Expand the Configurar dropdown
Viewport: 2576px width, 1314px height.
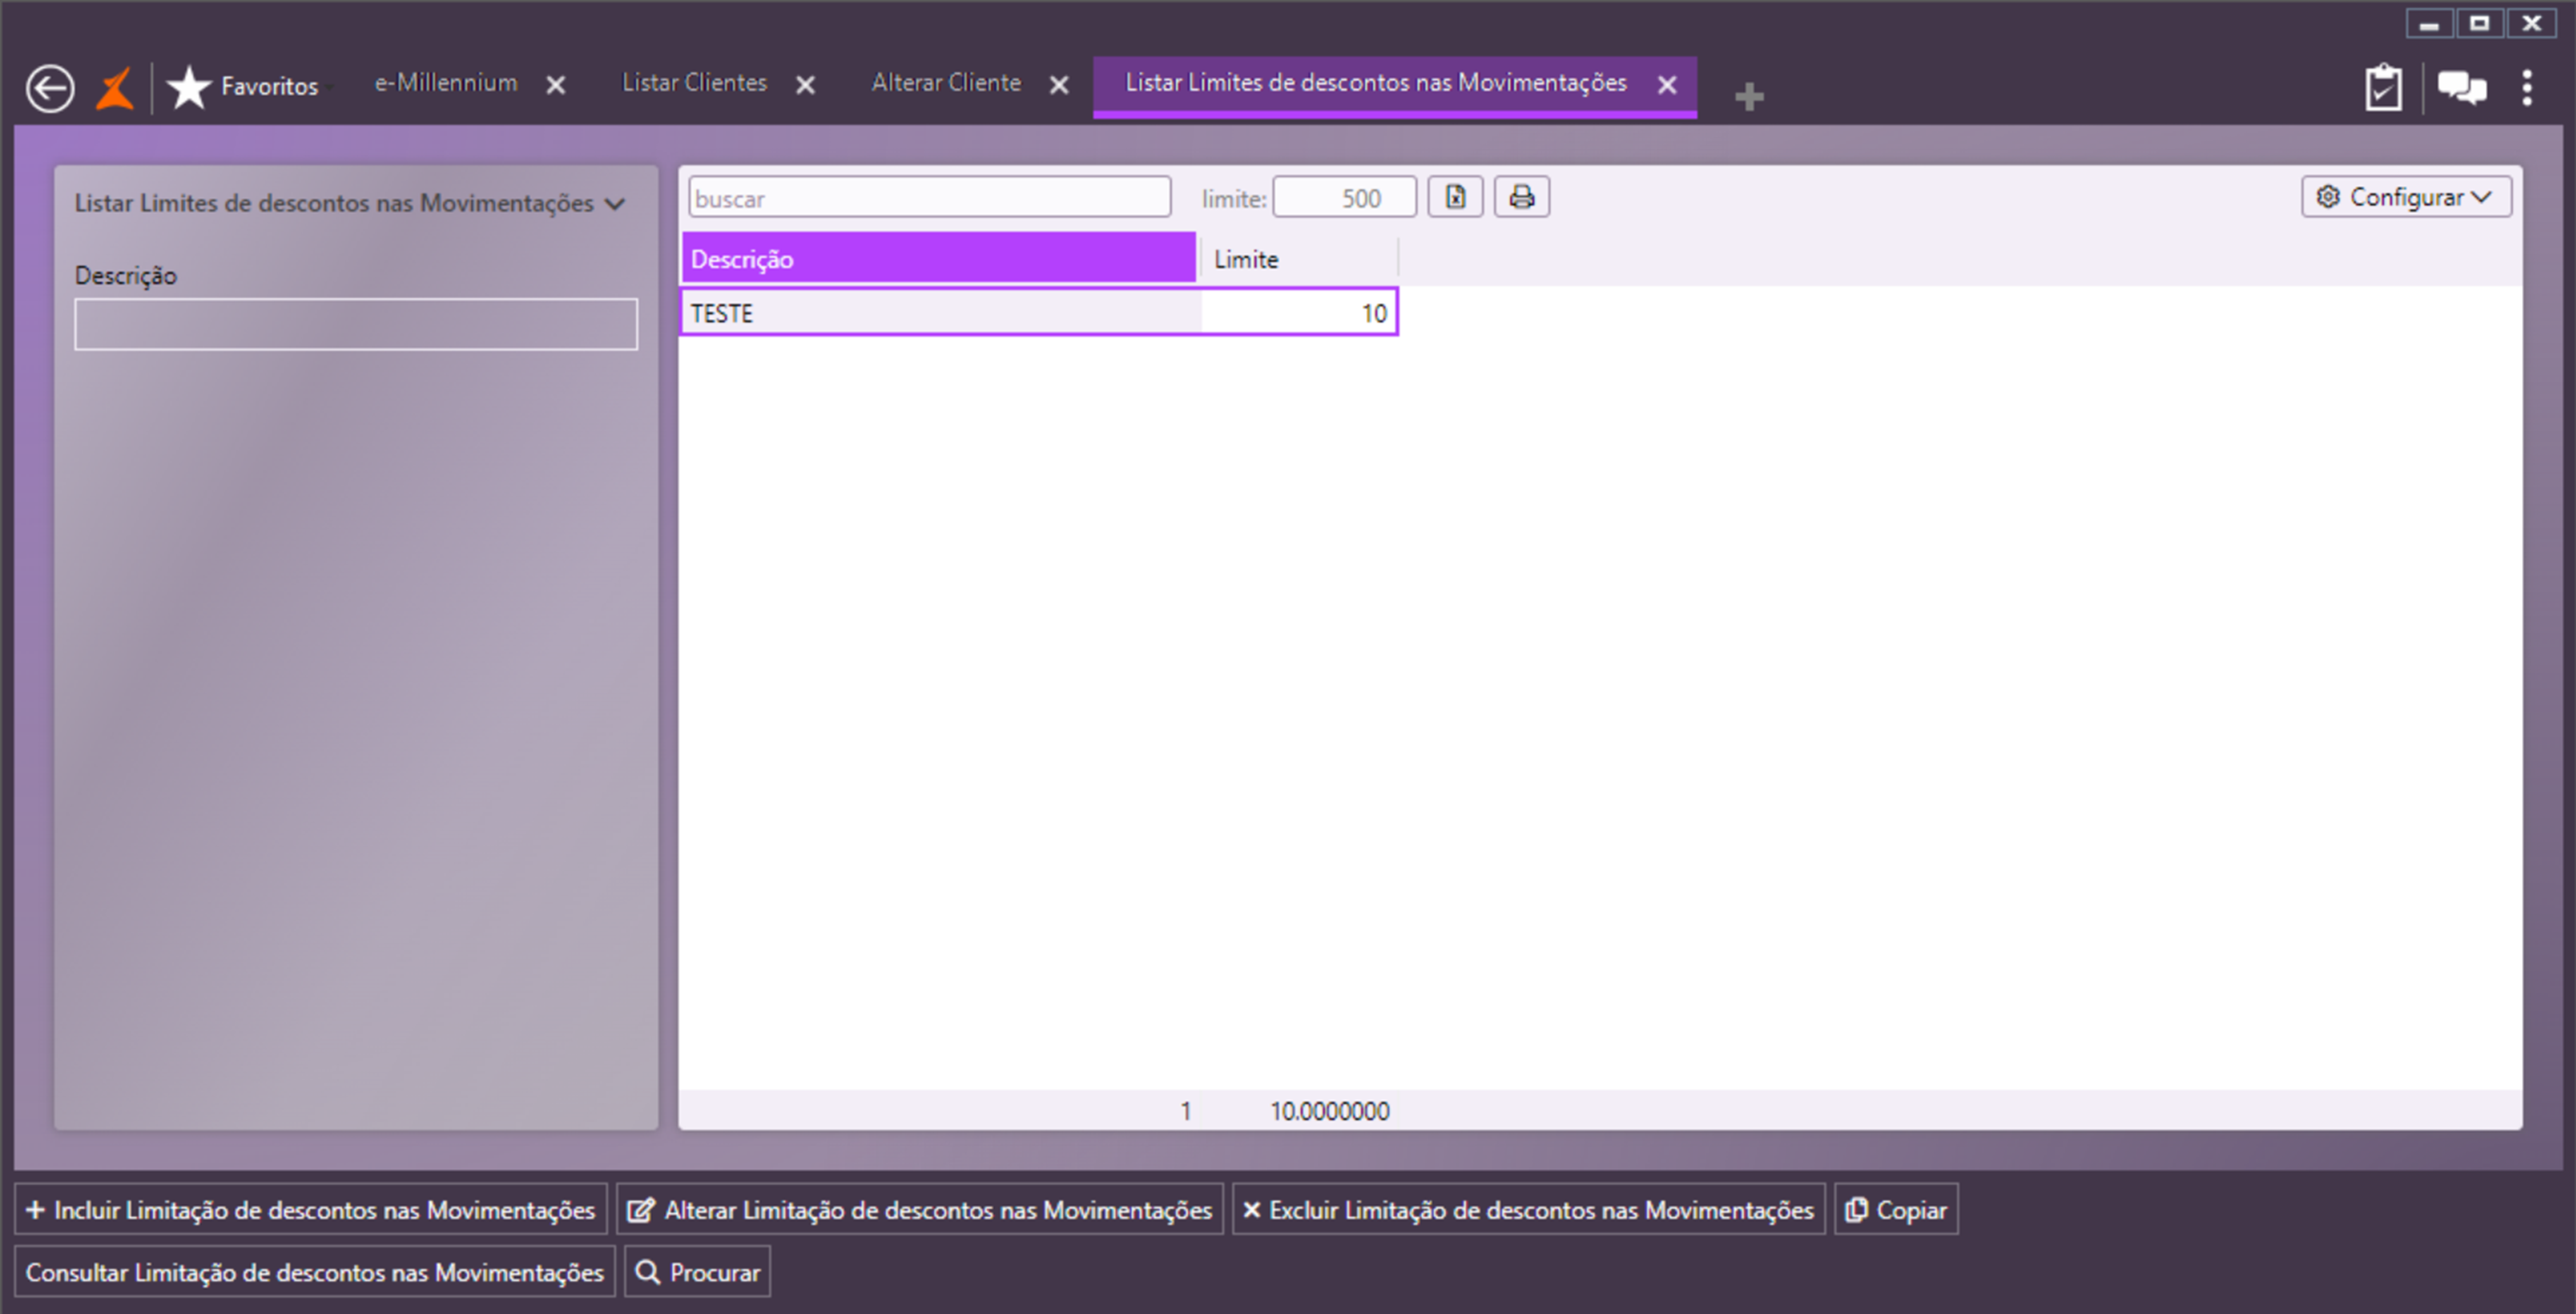pyautogui.click(x=2405, y=197)
